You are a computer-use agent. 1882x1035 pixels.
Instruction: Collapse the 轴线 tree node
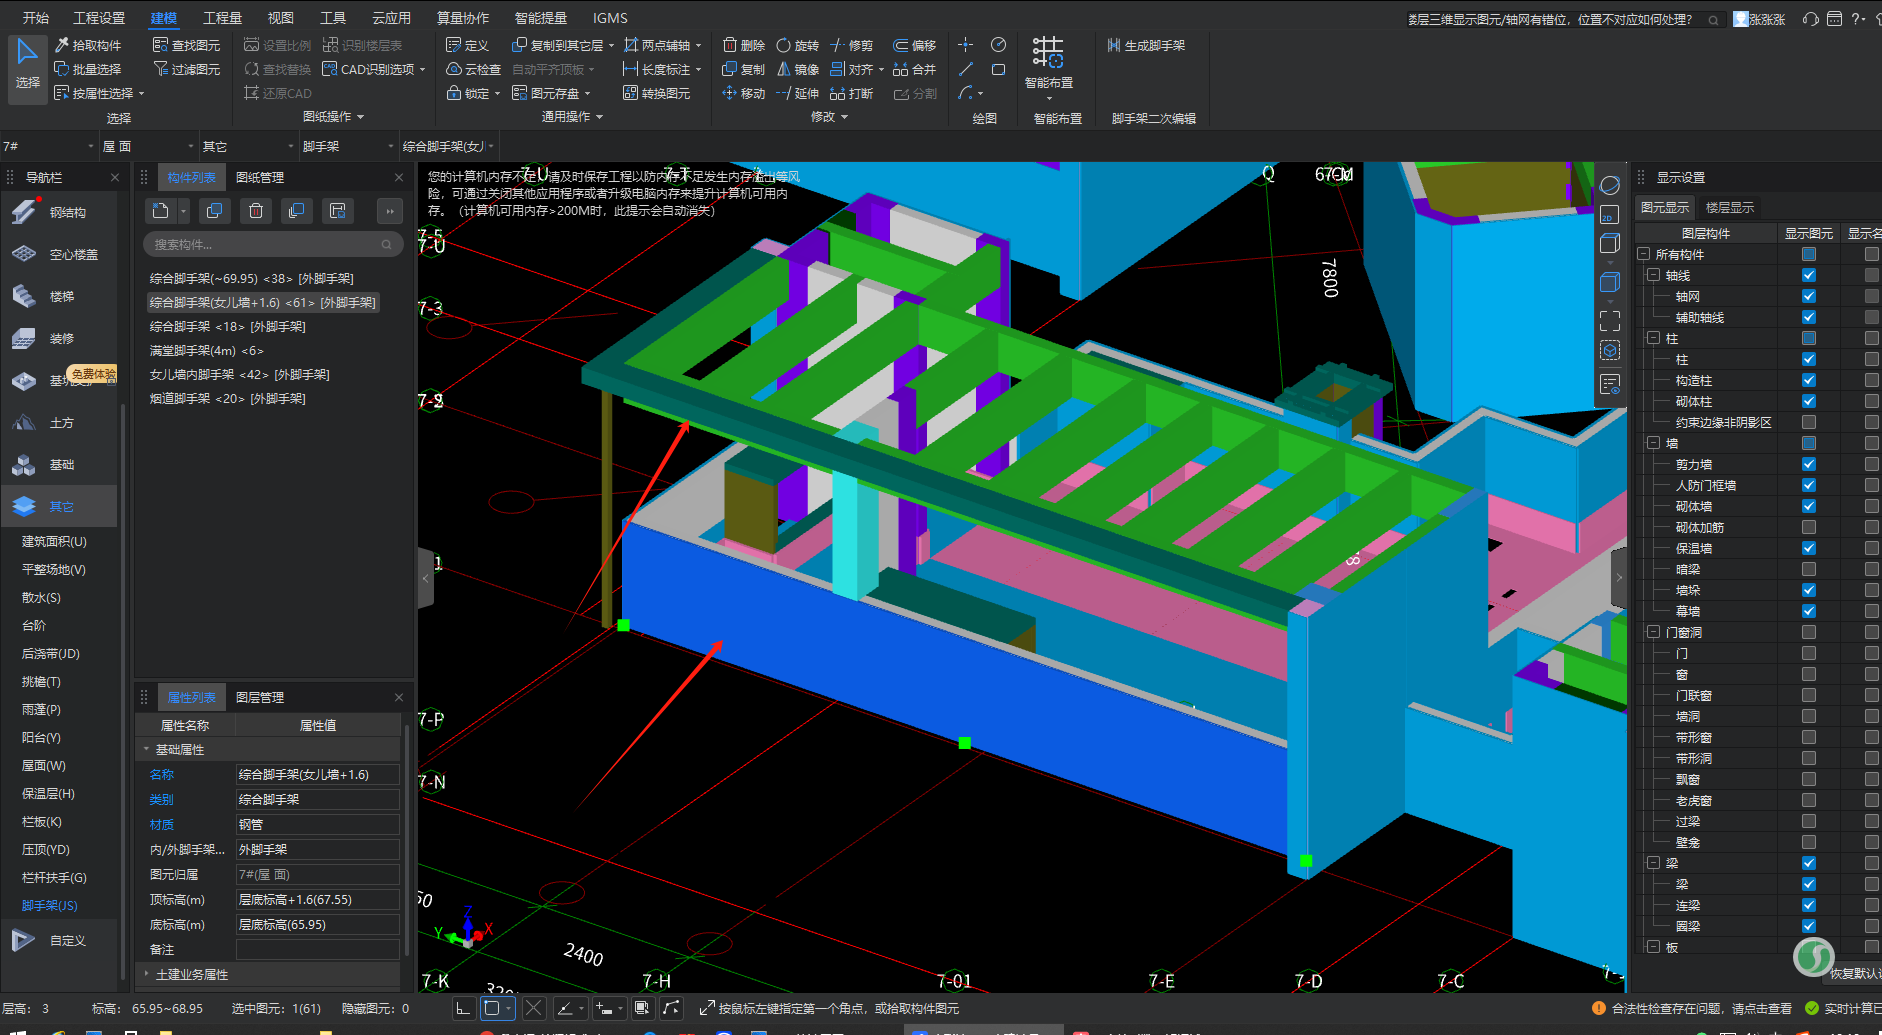(x=1654, y=275)
